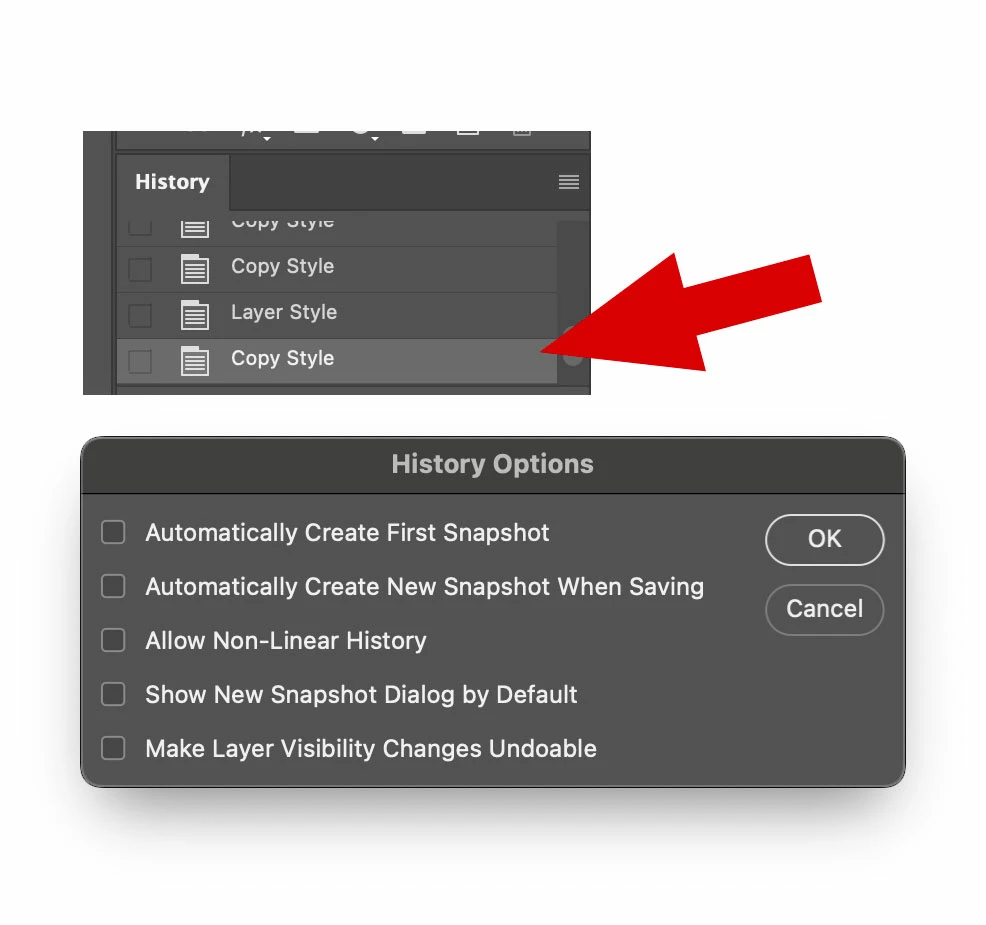986x925 pixels.
Task: Click the partially visible trash delete icon
Action: (522, 133)
